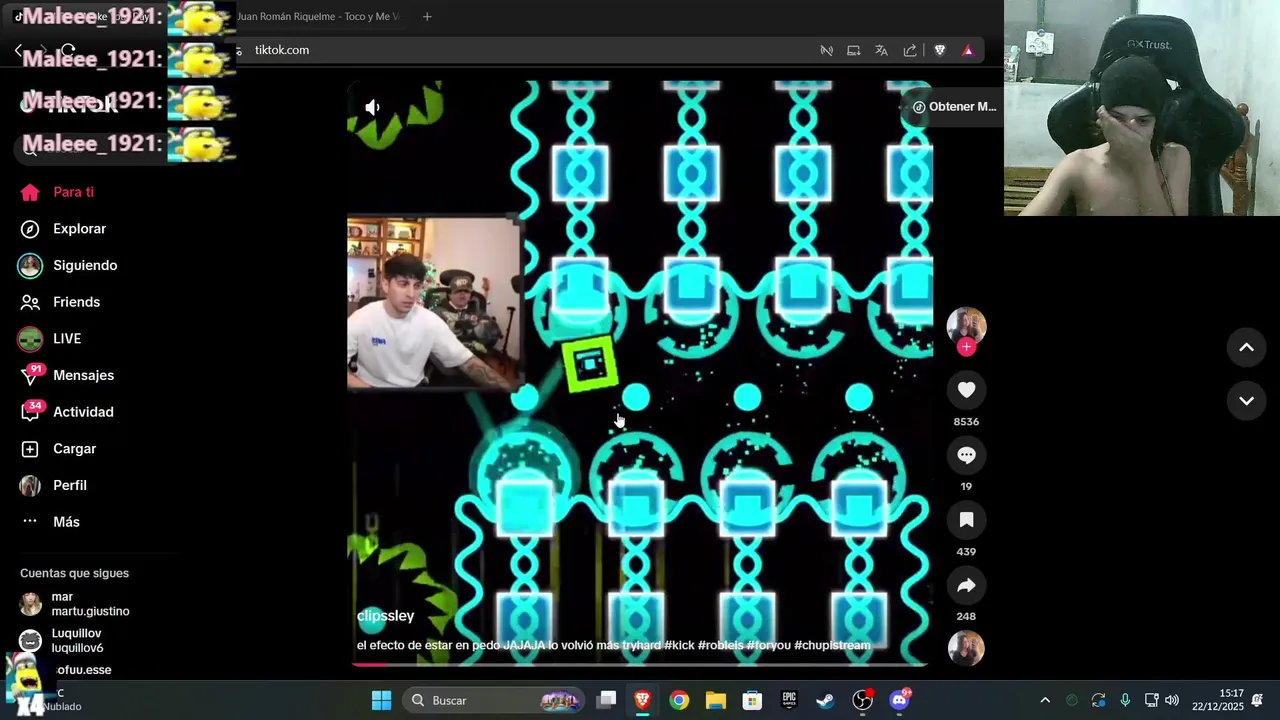Save video with bookmark icon
This screenshot has width=1280, height=720.
pos(966,520)
